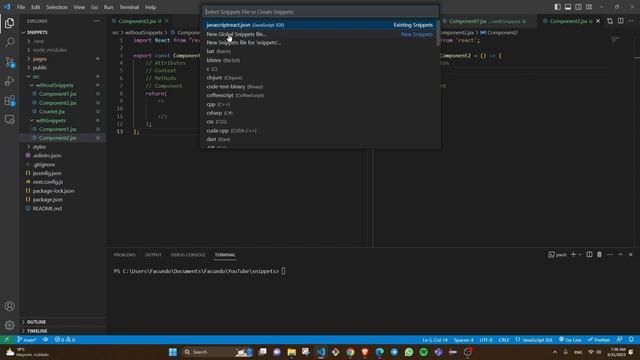Click Spaces: 4 in the status bar
Screen dimensions: 640x360
463,340
